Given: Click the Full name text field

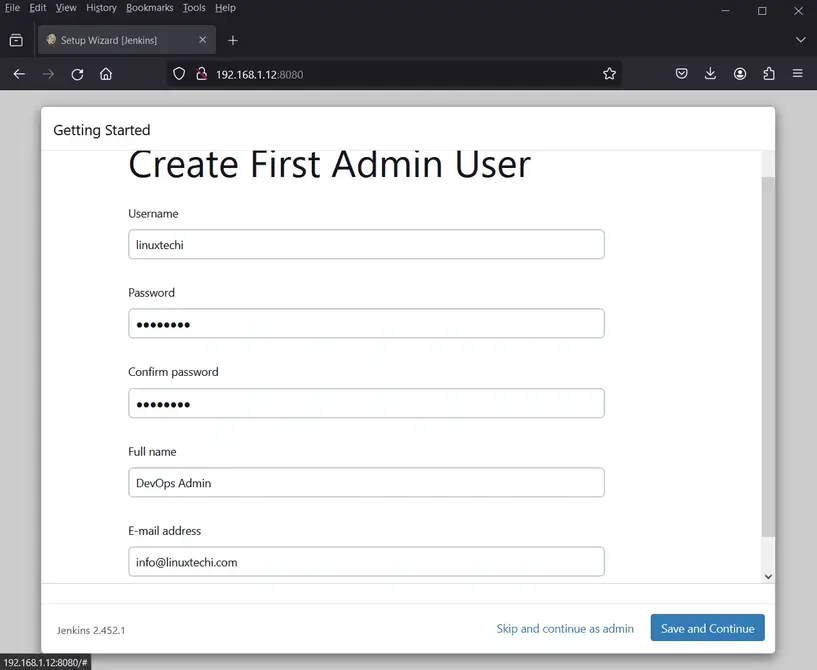Looking at the screenshot, I should 366,483.
